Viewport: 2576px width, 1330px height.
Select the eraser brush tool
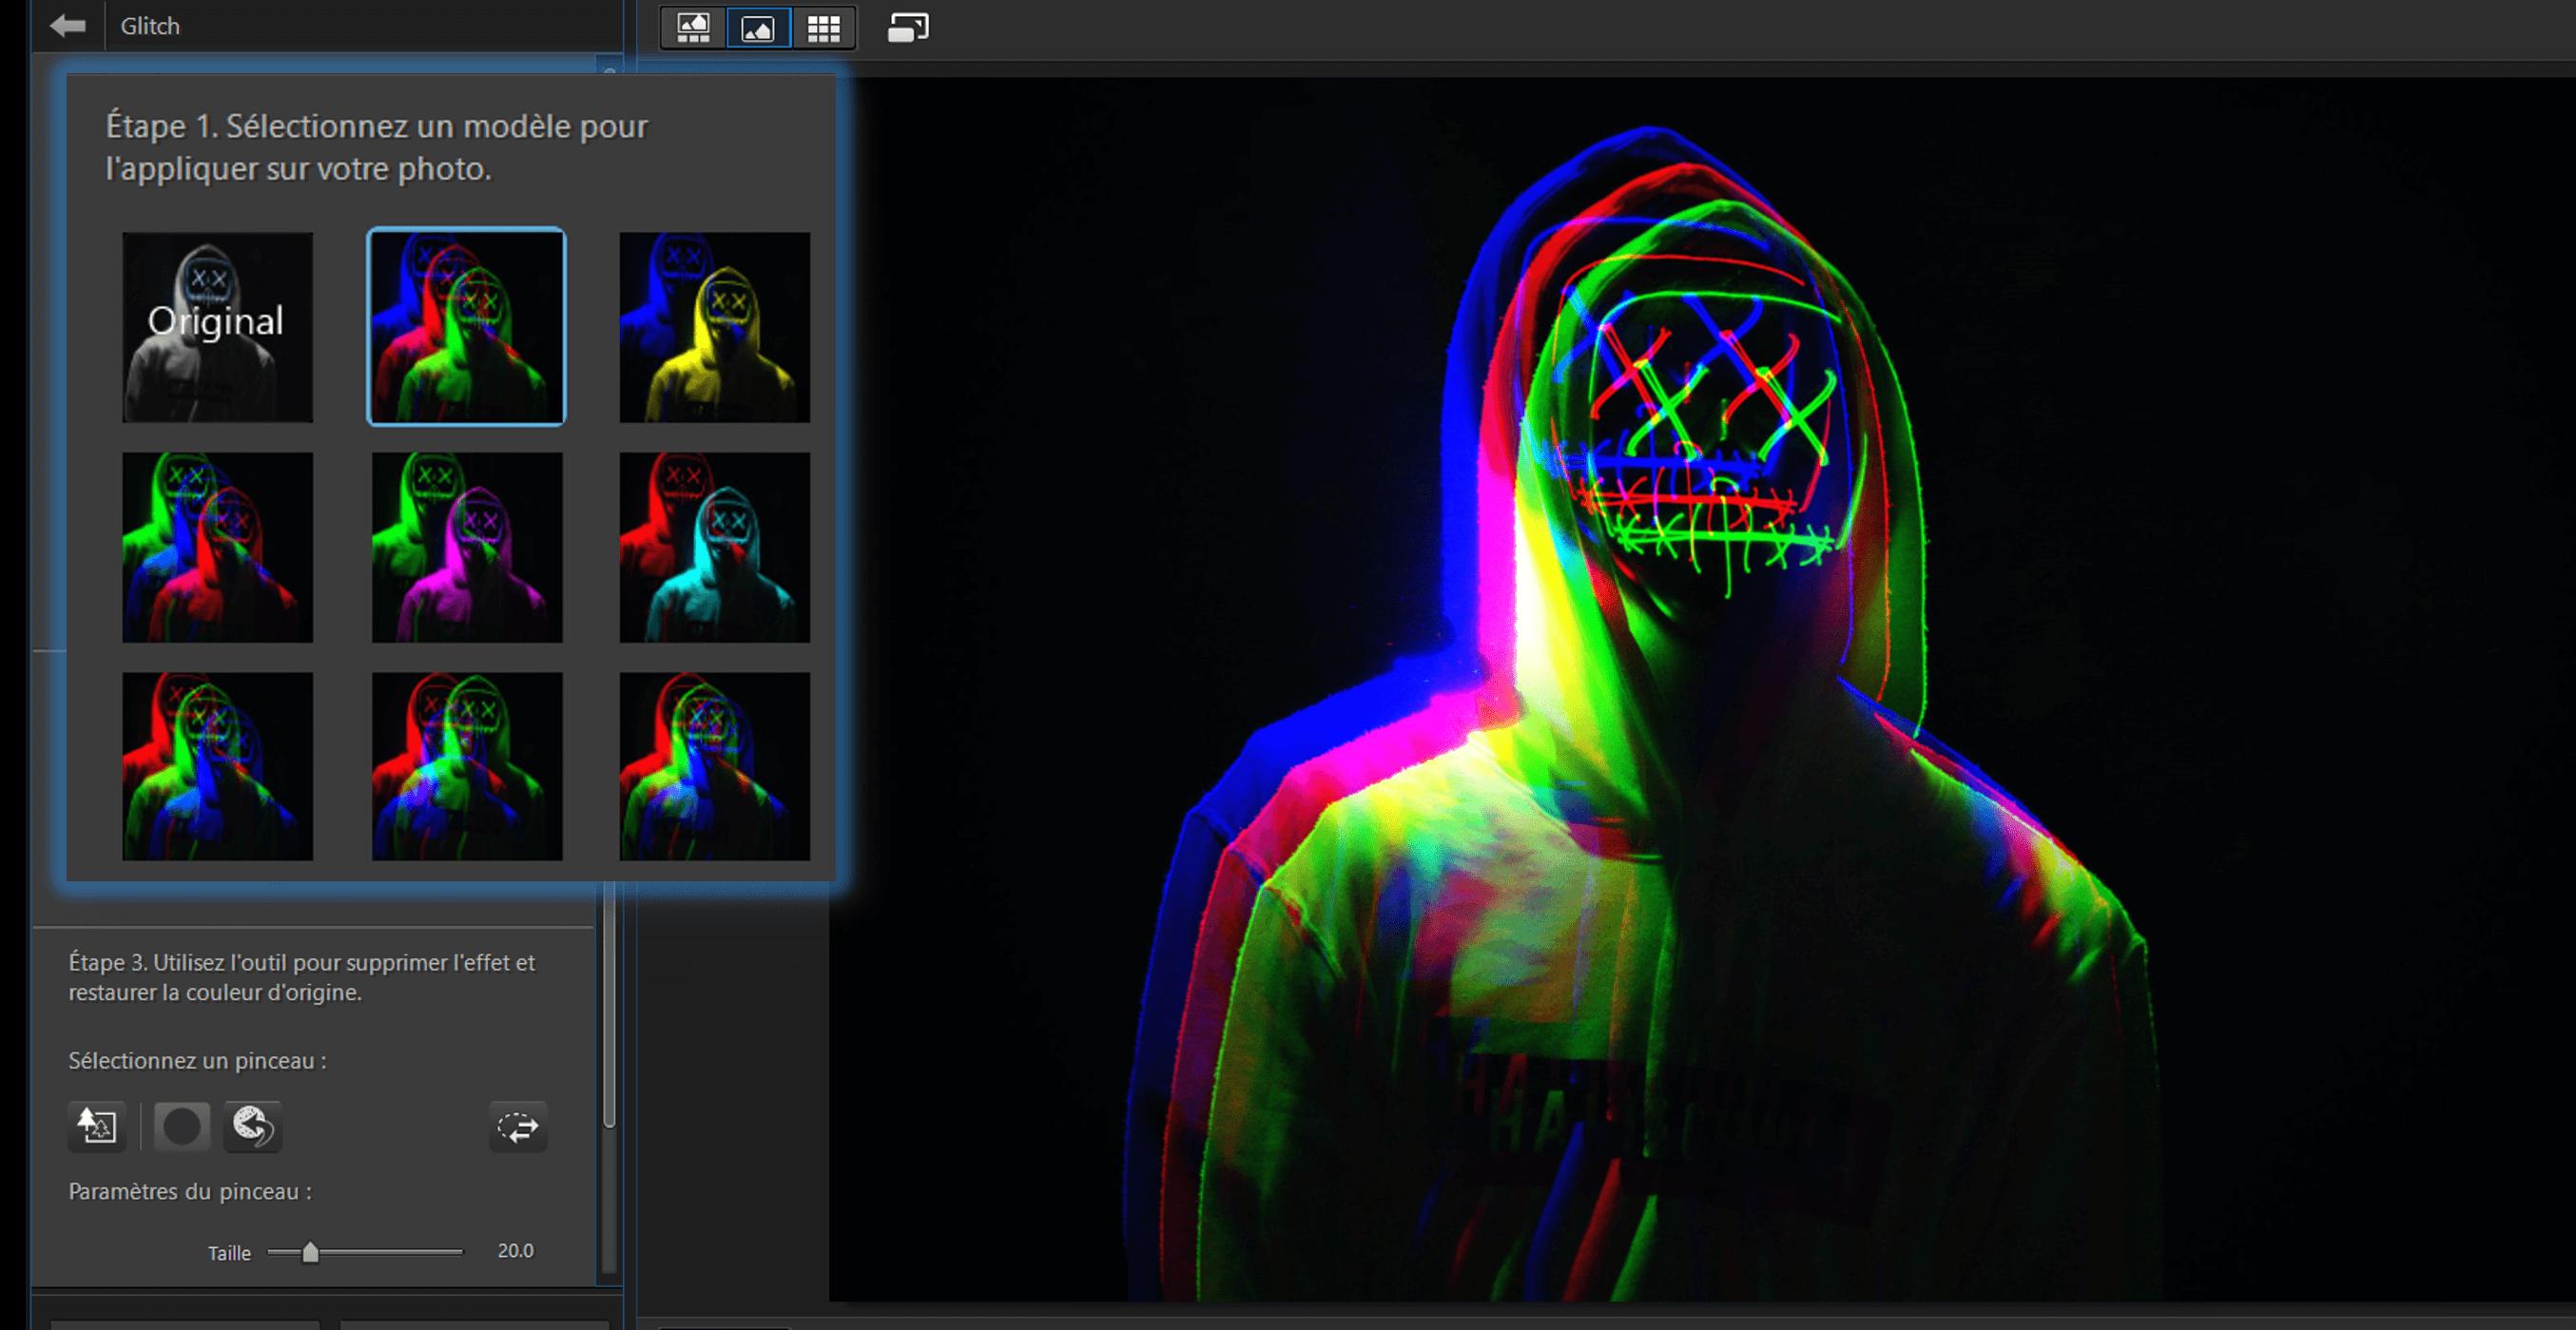click(253, 1127)
